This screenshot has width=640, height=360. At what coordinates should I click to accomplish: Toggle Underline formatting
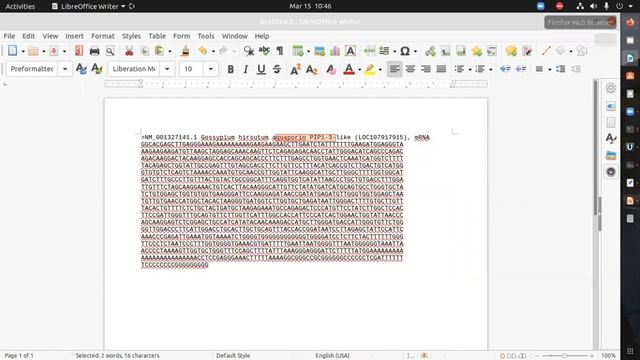click(261, 69)
